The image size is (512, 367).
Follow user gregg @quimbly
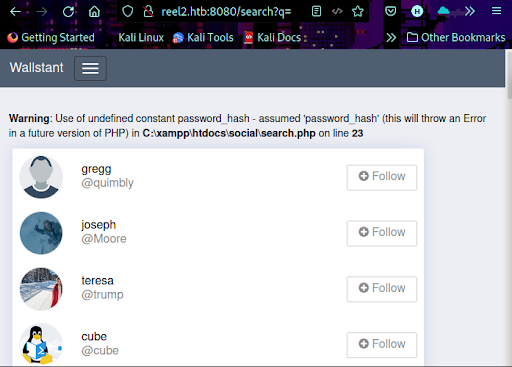click(382, 178)
